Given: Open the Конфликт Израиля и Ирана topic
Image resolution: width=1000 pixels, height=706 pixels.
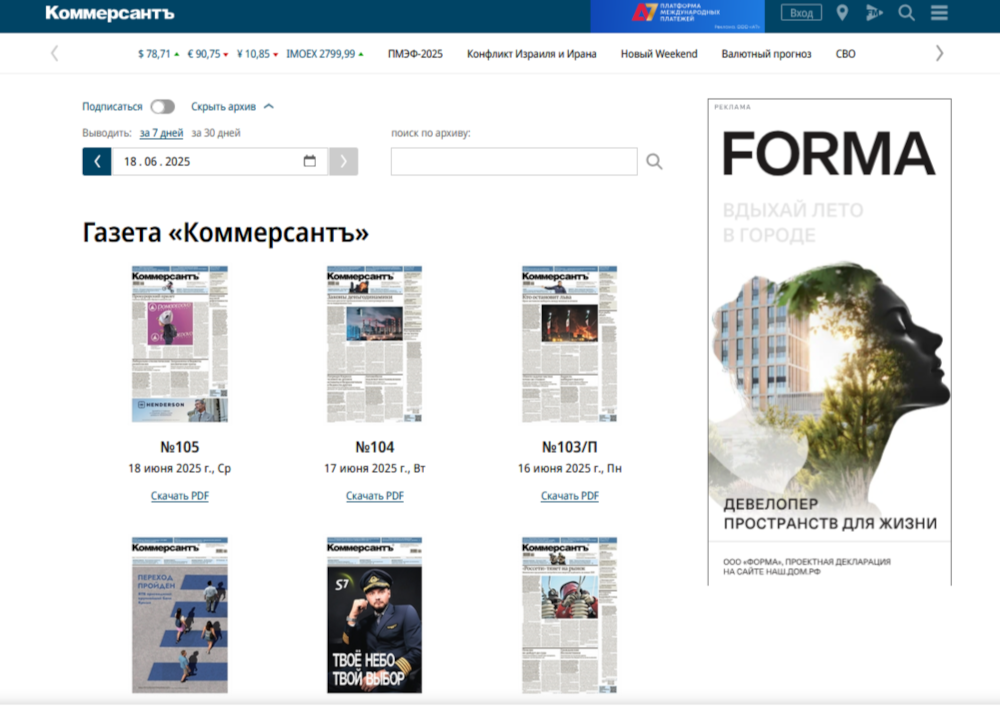Looking at the screenshot, I should coord(531,54).
